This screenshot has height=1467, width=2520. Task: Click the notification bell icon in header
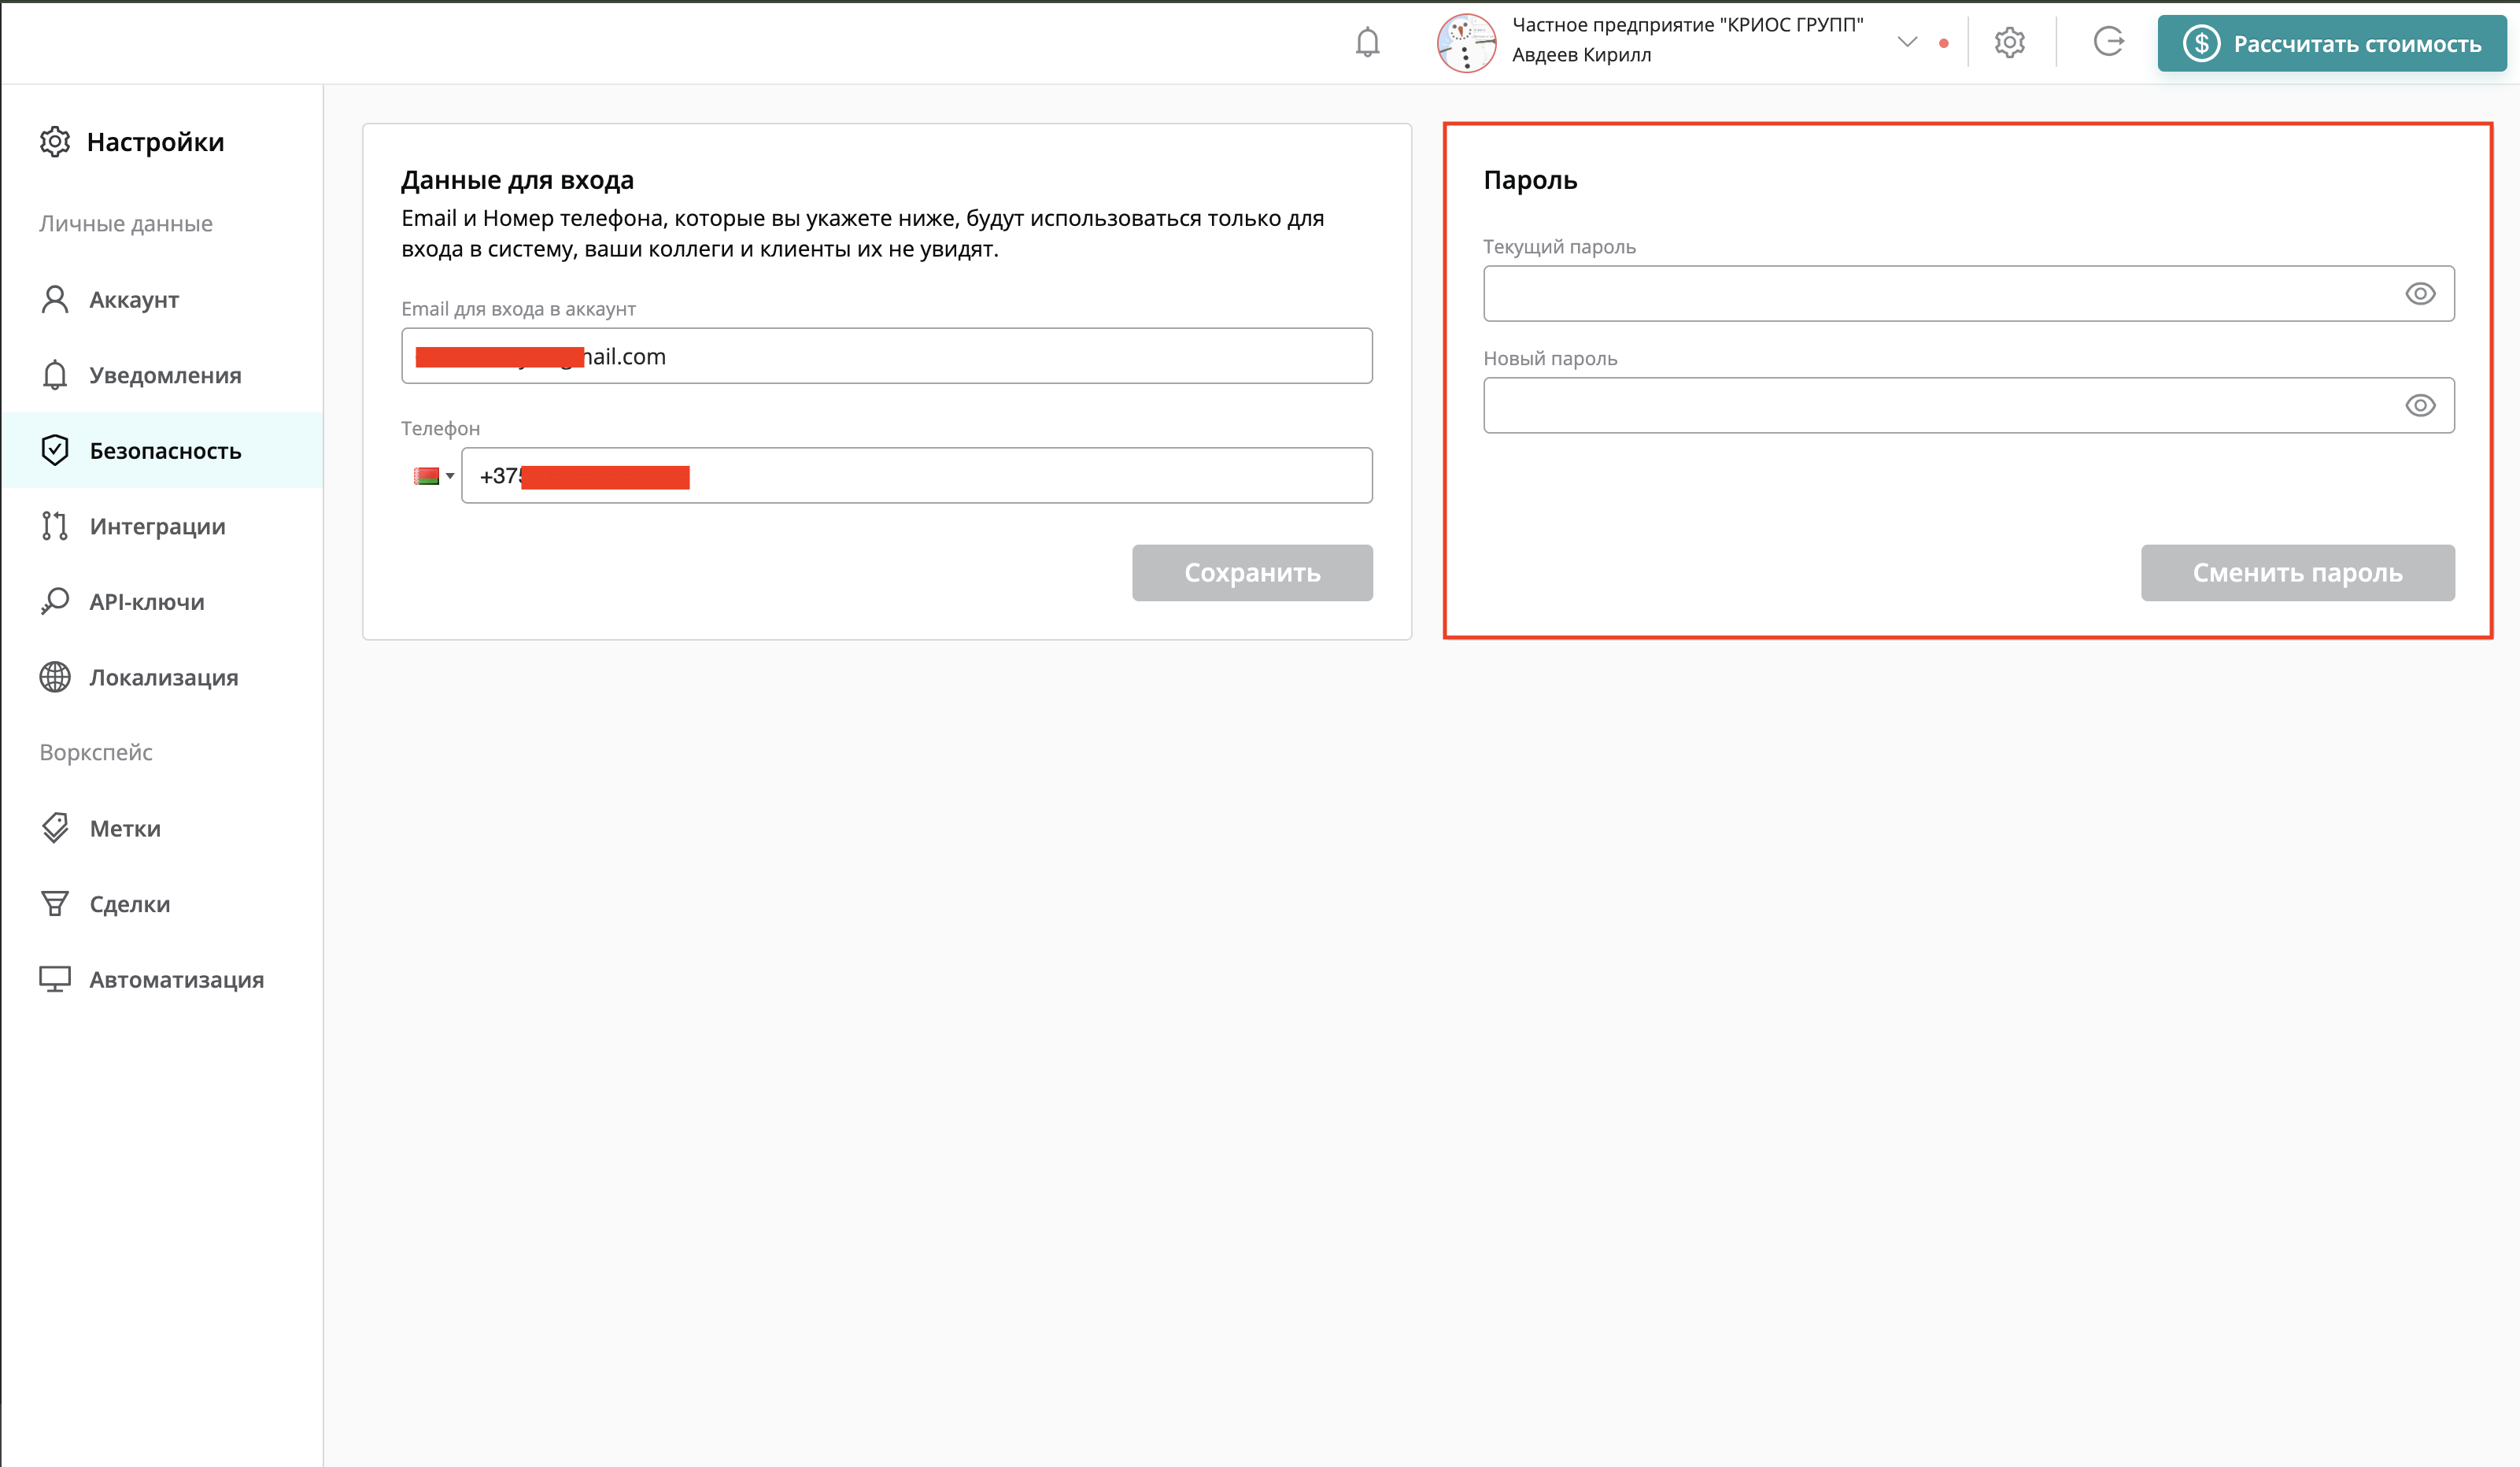(1367, 42)
